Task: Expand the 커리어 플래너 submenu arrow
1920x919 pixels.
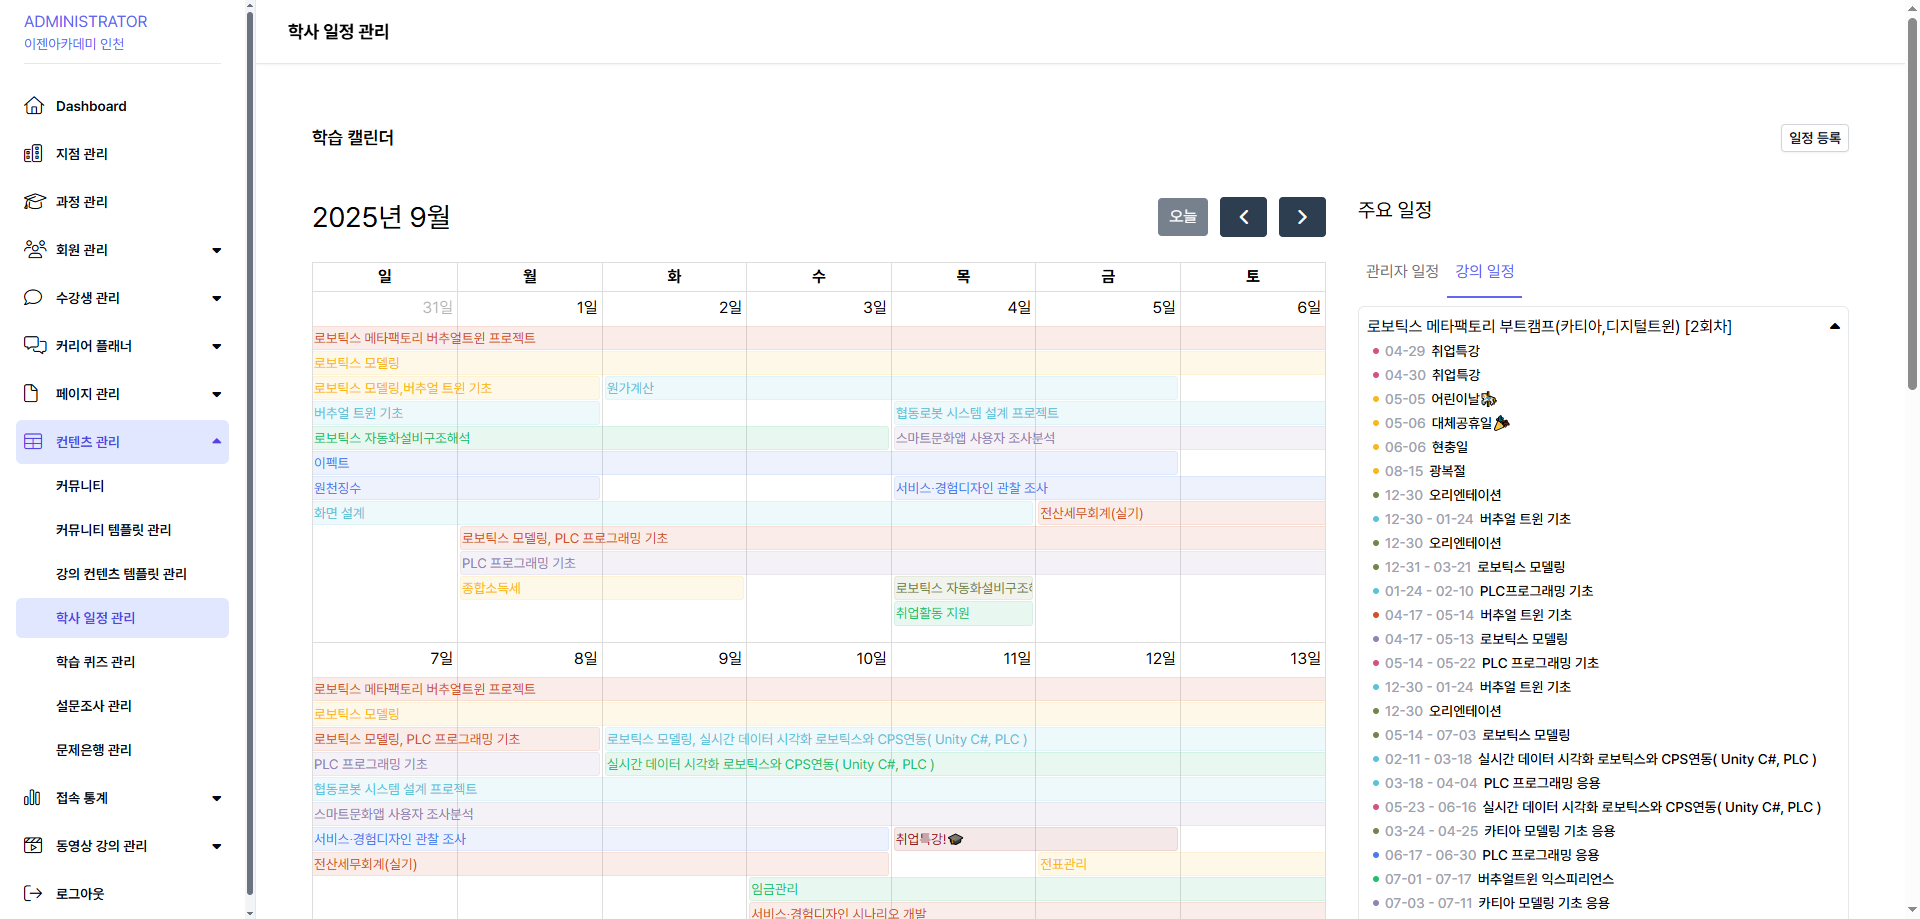Action: tap(217, 346)
